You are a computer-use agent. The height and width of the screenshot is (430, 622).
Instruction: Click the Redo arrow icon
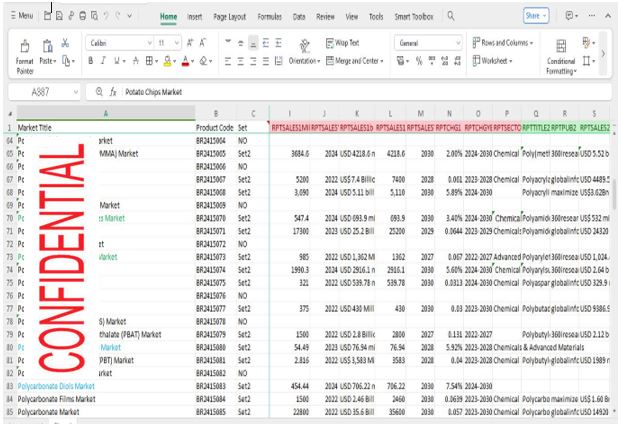coord(118,16)
